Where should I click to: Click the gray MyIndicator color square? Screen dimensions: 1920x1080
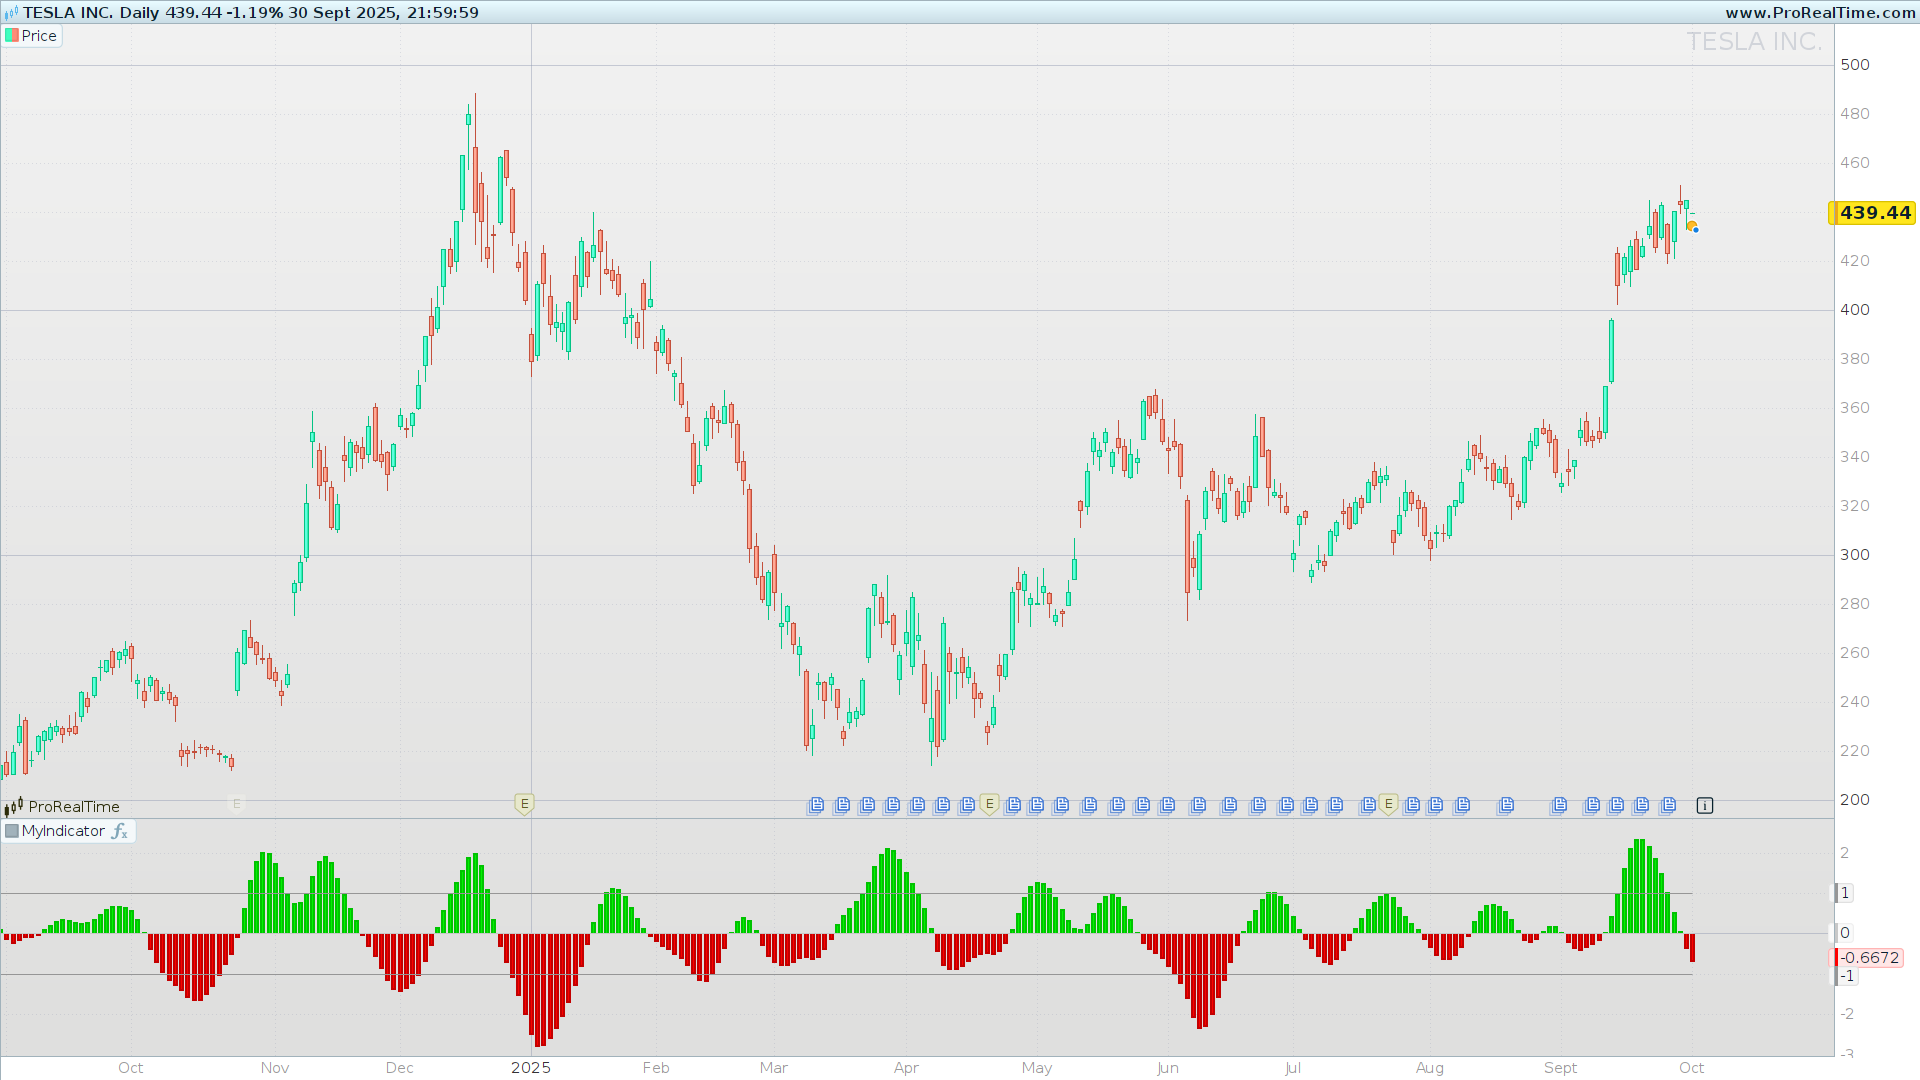tap(12, 831)
